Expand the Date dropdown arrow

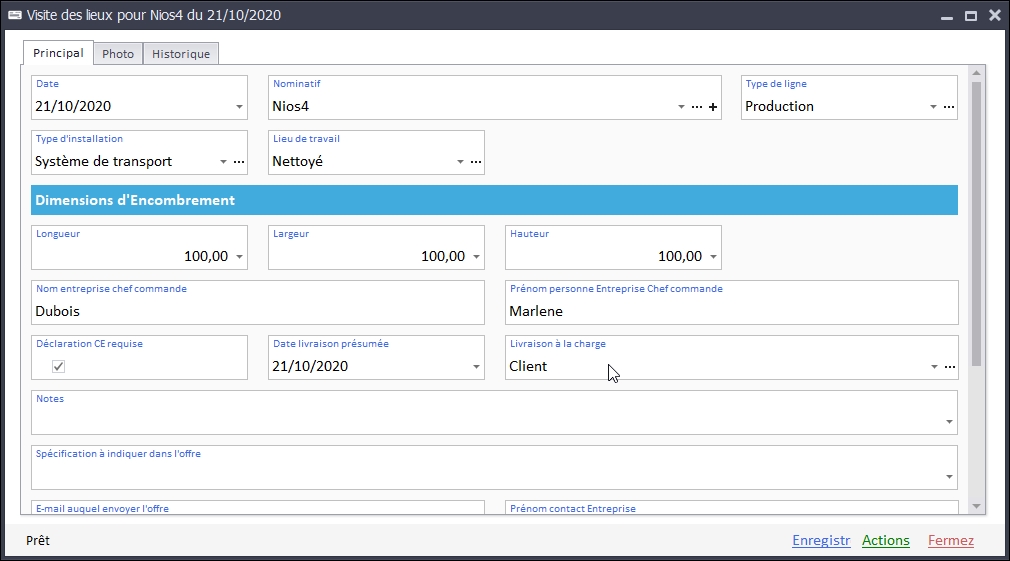point(239,107)
